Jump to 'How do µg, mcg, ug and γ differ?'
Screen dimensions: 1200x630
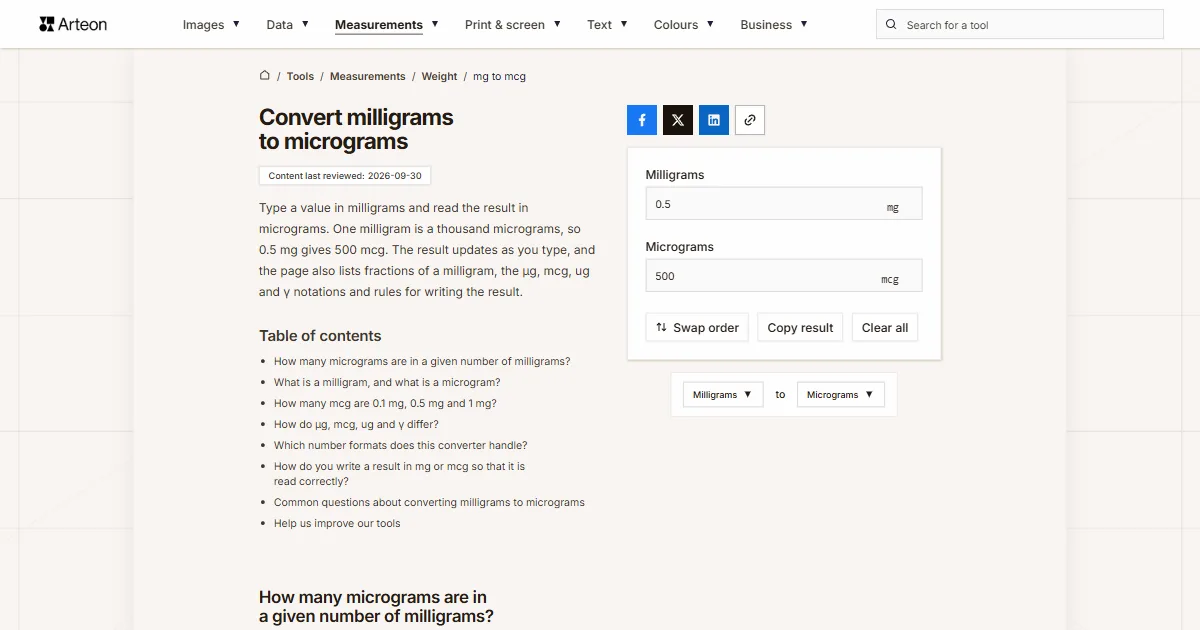point(356,424)
